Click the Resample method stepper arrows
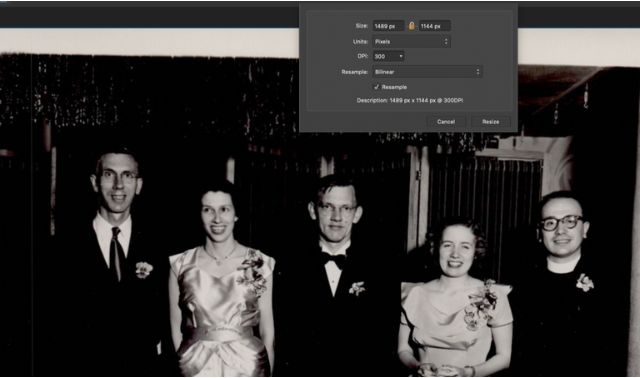The image size is (640, 378). click(478, 72)
